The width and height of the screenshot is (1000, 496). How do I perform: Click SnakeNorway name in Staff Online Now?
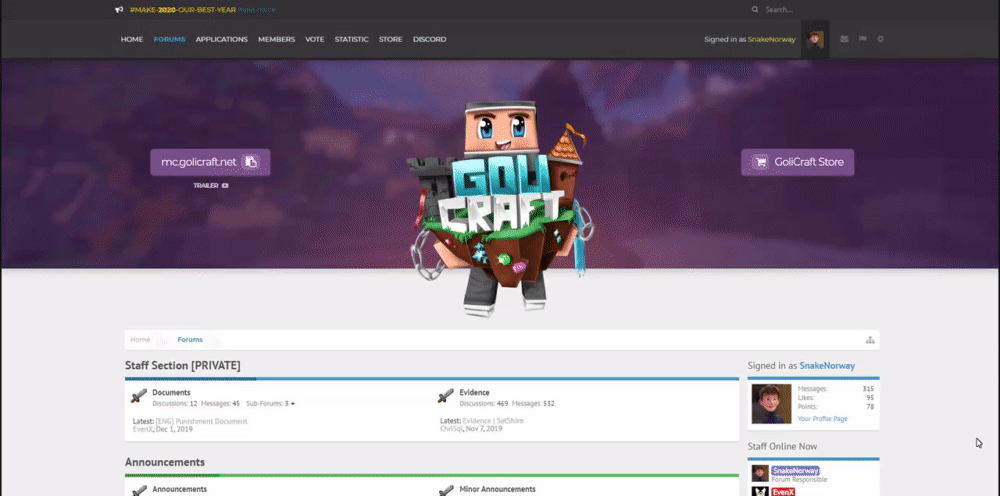(x=795, y=471)
